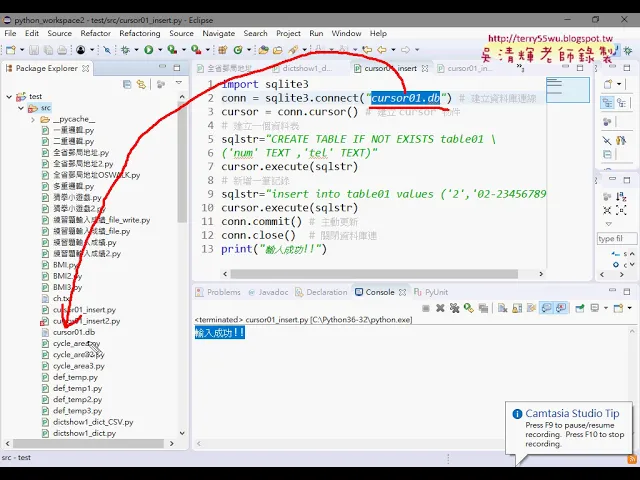Close the Console view tab X
640x480 pixels.
click(402, 292)
